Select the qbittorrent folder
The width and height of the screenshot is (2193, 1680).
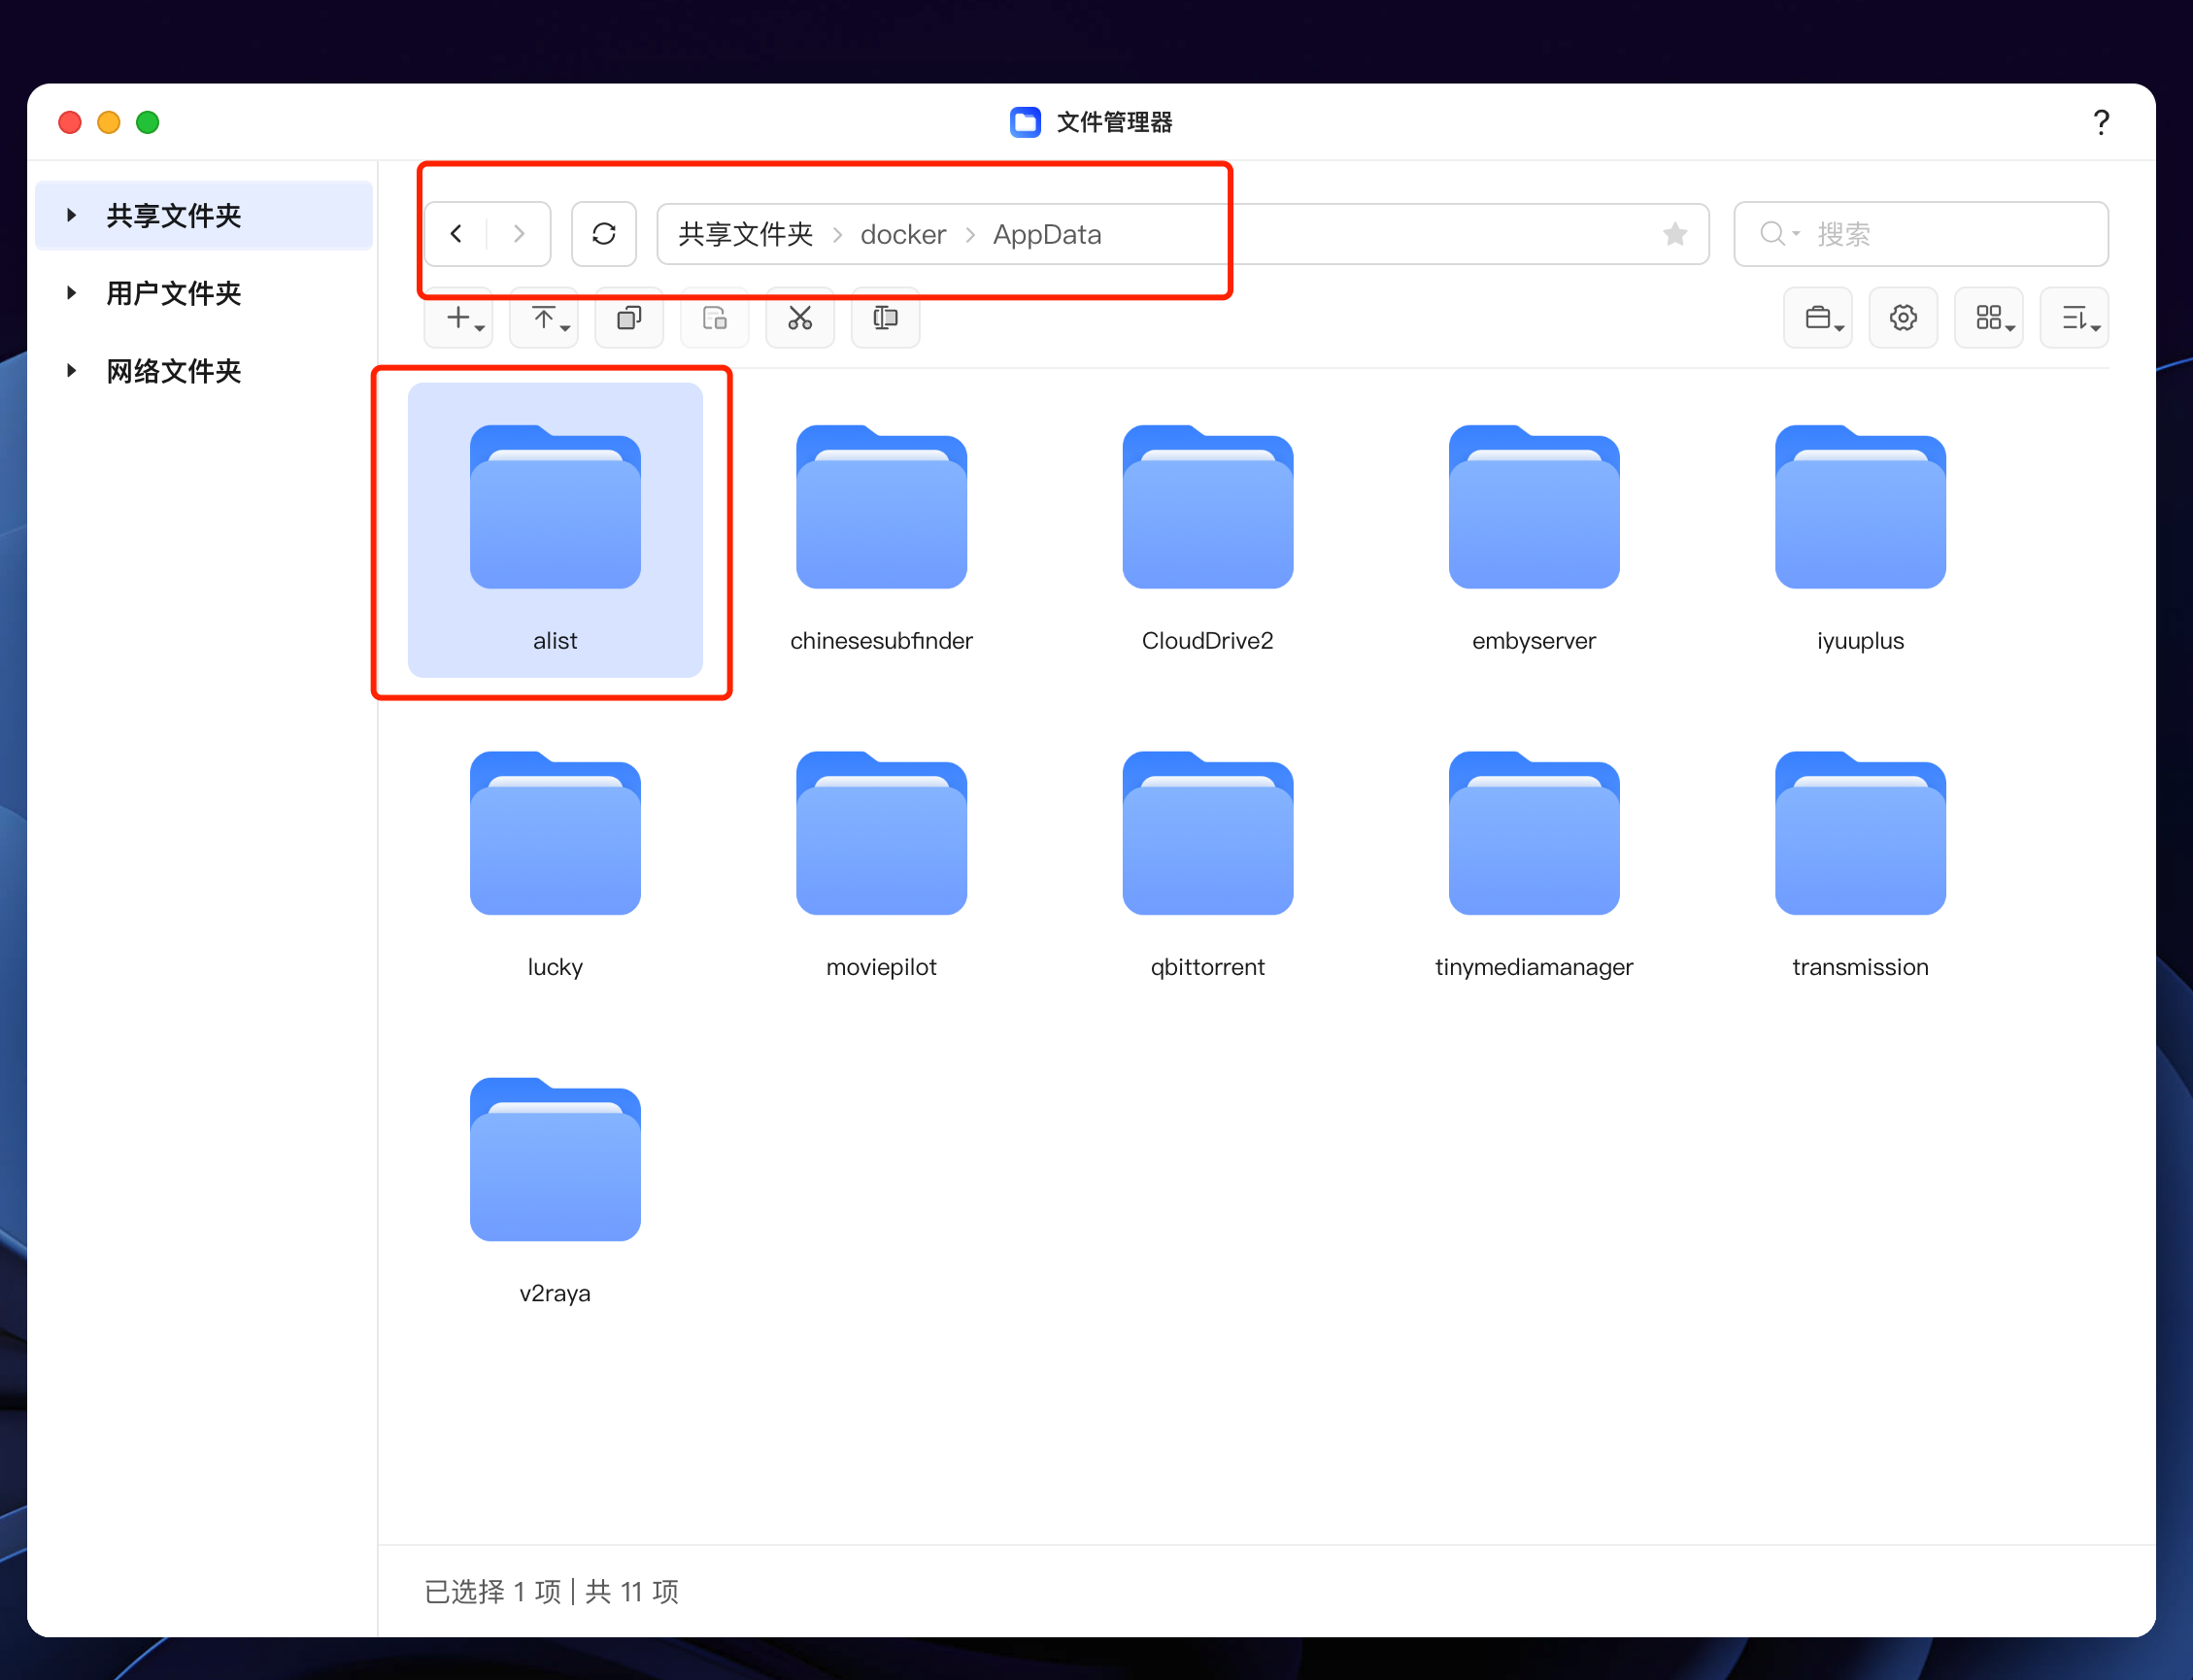(1208, 856)
